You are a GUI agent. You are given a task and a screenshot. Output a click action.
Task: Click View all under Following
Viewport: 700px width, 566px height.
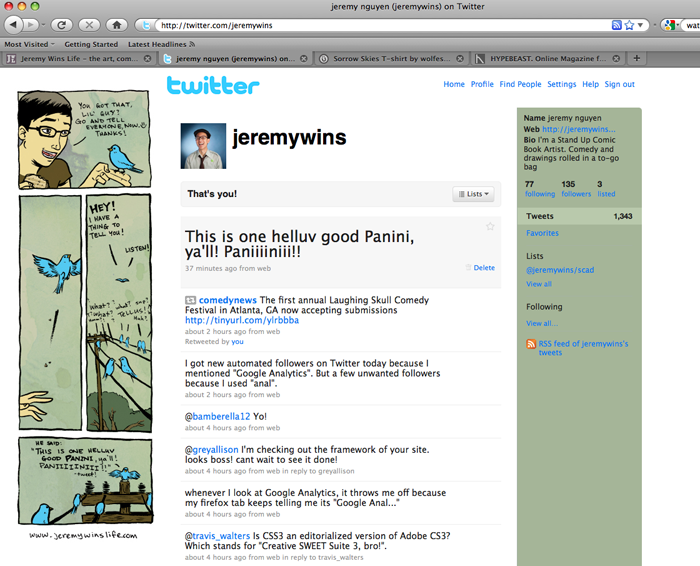(x=542, y=323)
